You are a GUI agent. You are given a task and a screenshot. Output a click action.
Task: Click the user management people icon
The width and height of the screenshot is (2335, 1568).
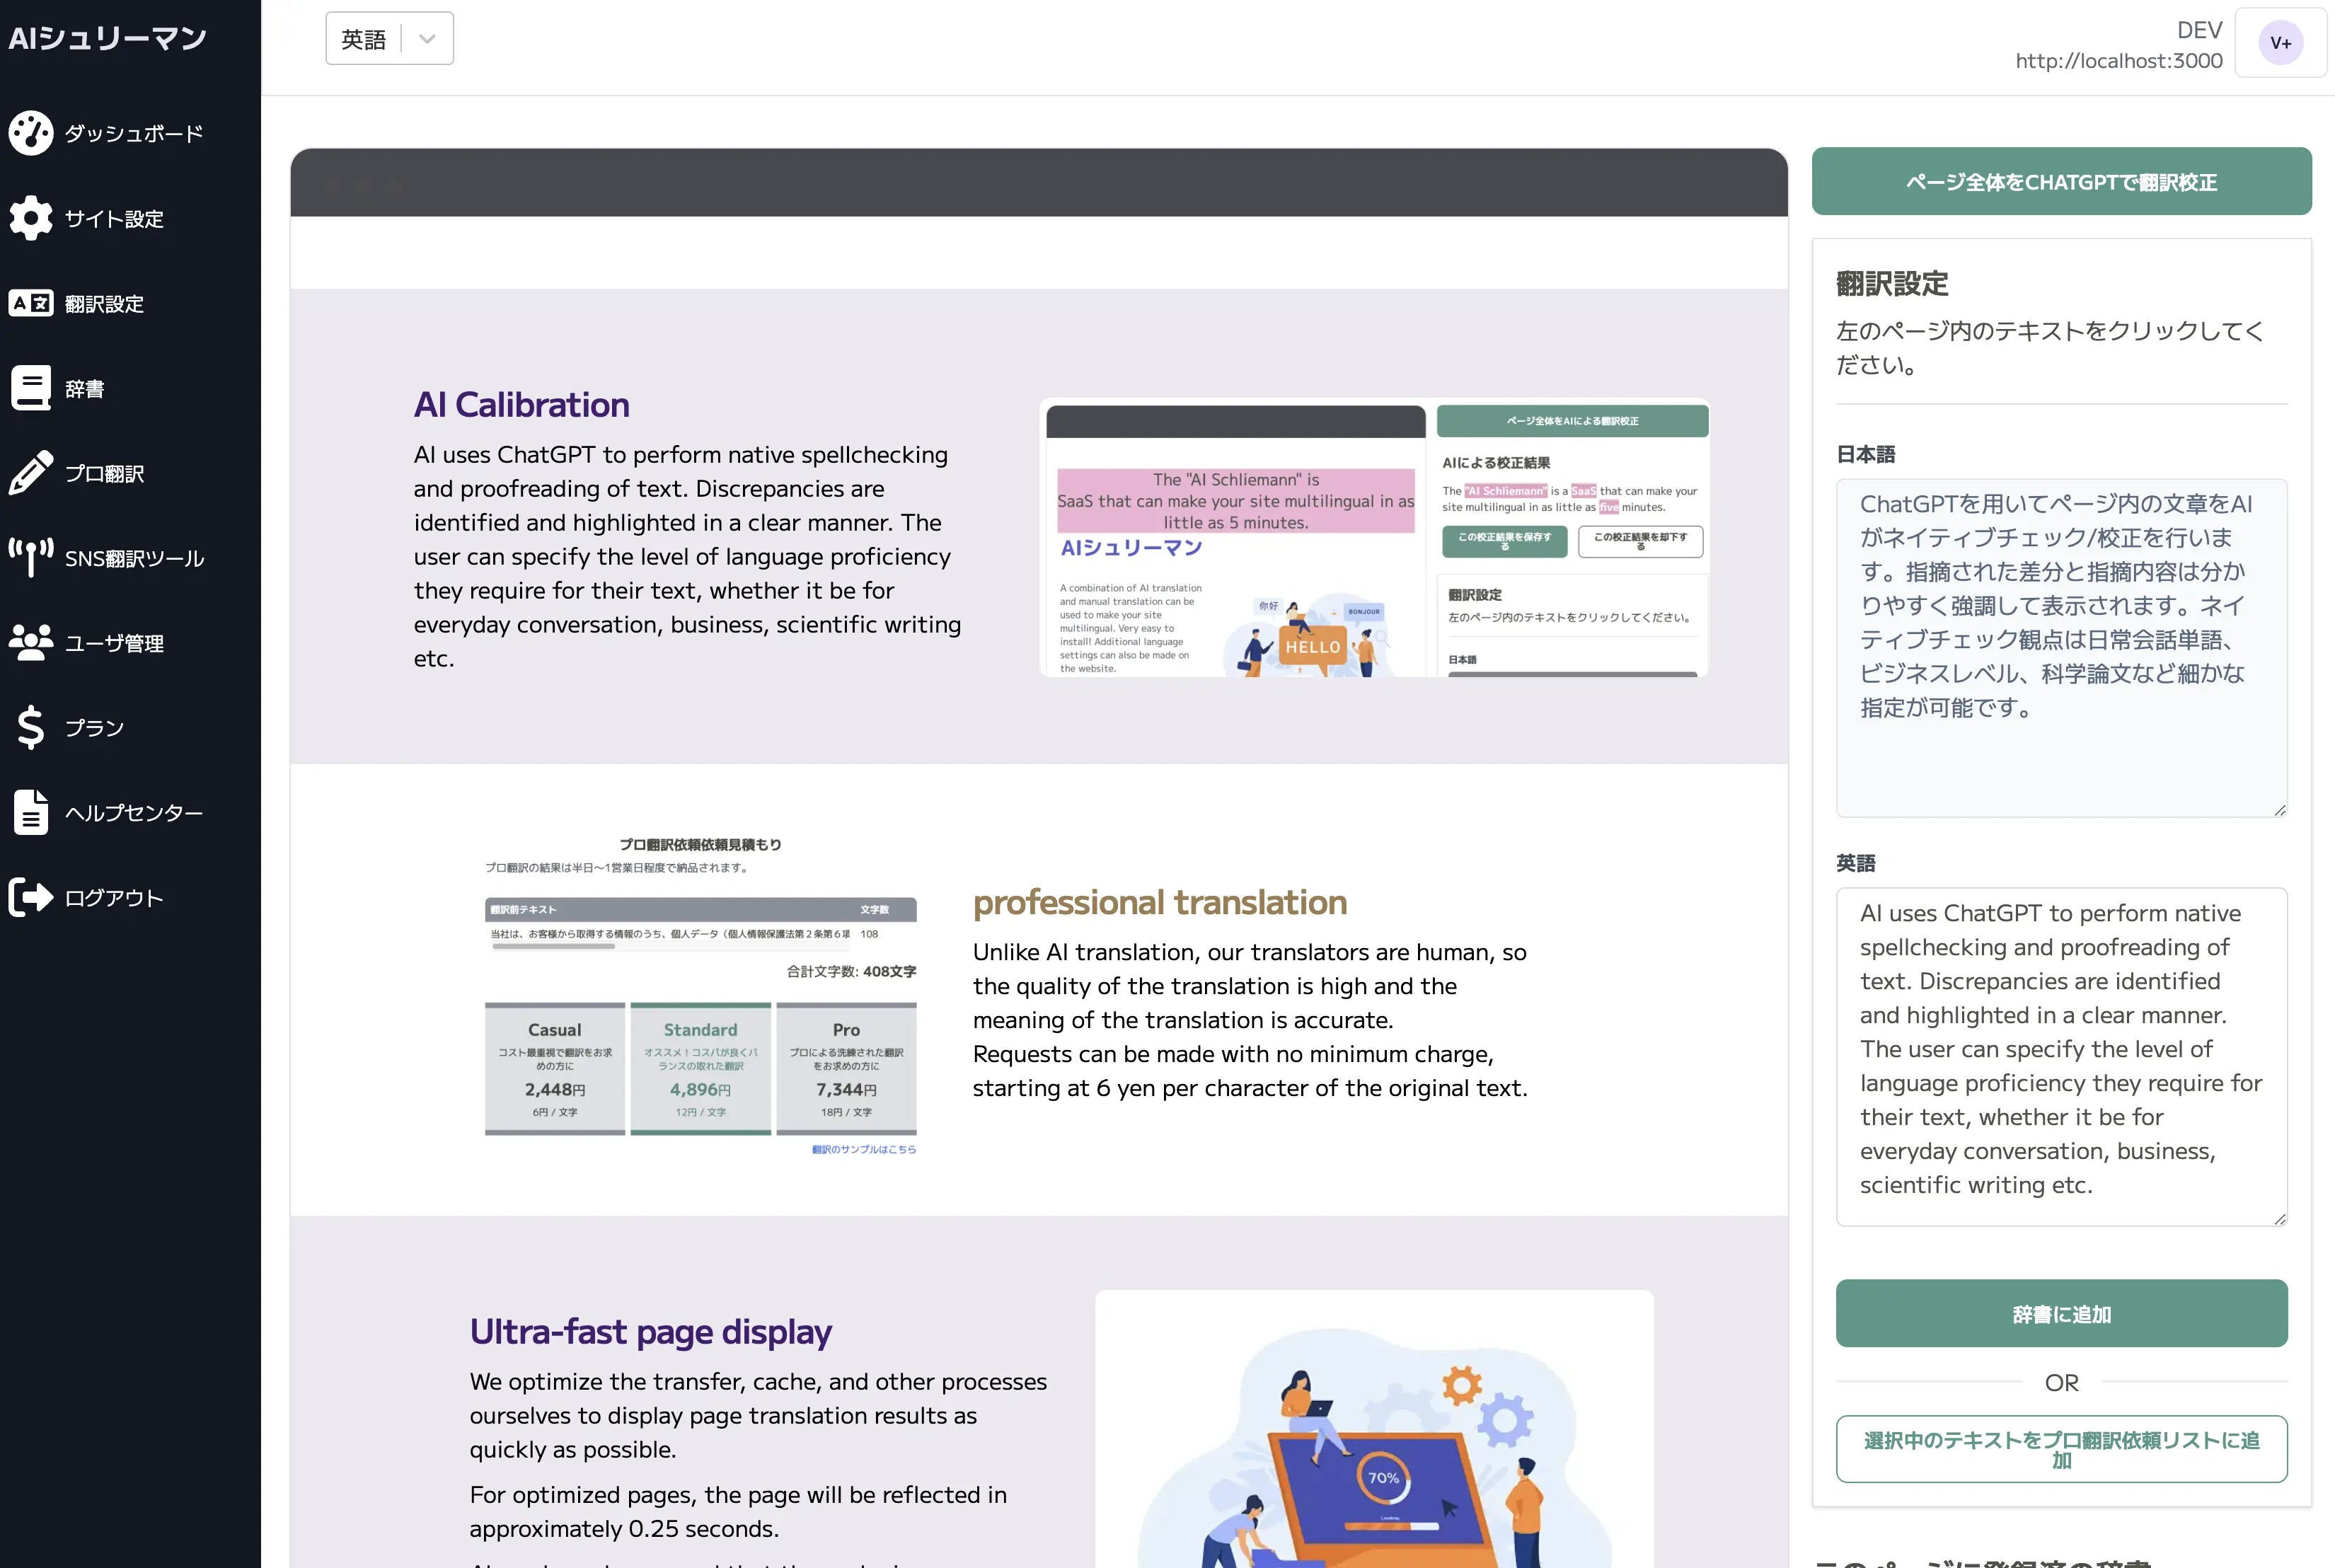point(31,642)
